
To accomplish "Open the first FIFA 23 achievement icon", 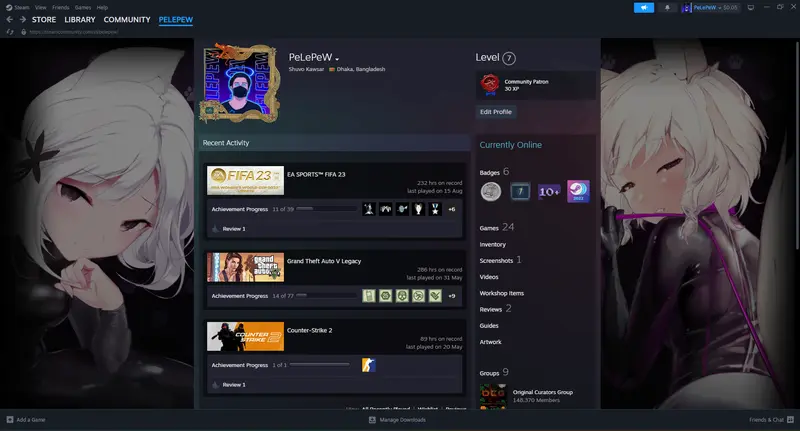I will coord(369,210).
